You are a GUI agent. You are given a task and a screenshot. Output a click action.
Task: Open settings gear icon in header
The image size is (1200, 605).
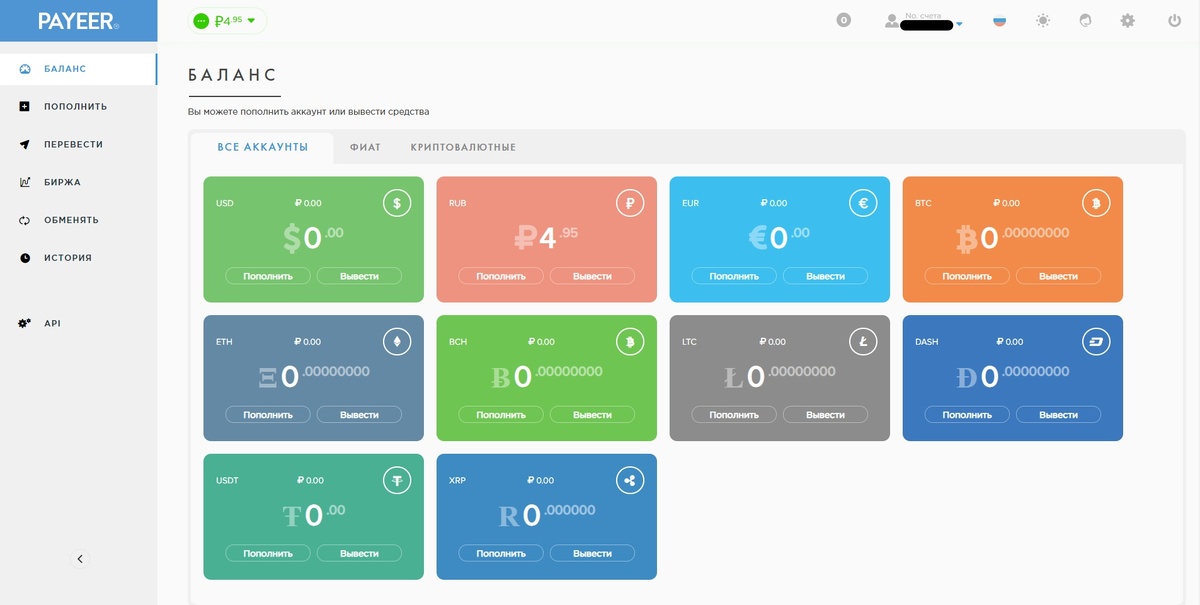(1128, 20)
